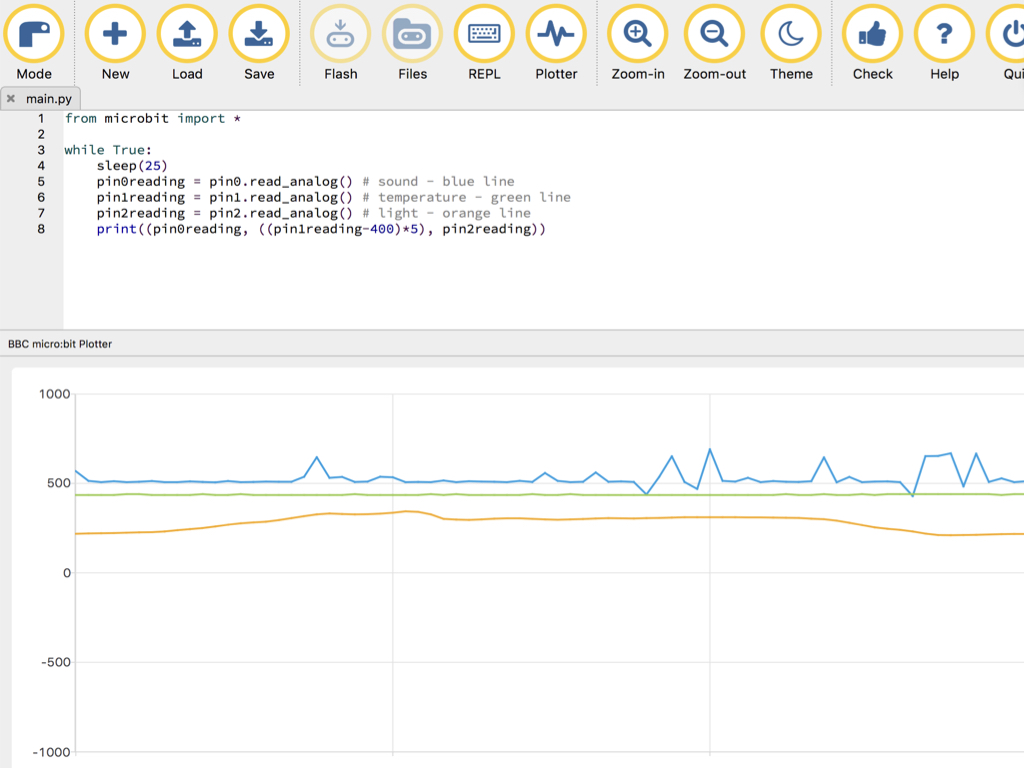Screen dimensions: 1024x768
Task: Click the 'BBC micro:bit Plotter' pane title
Action: point(59,344)
